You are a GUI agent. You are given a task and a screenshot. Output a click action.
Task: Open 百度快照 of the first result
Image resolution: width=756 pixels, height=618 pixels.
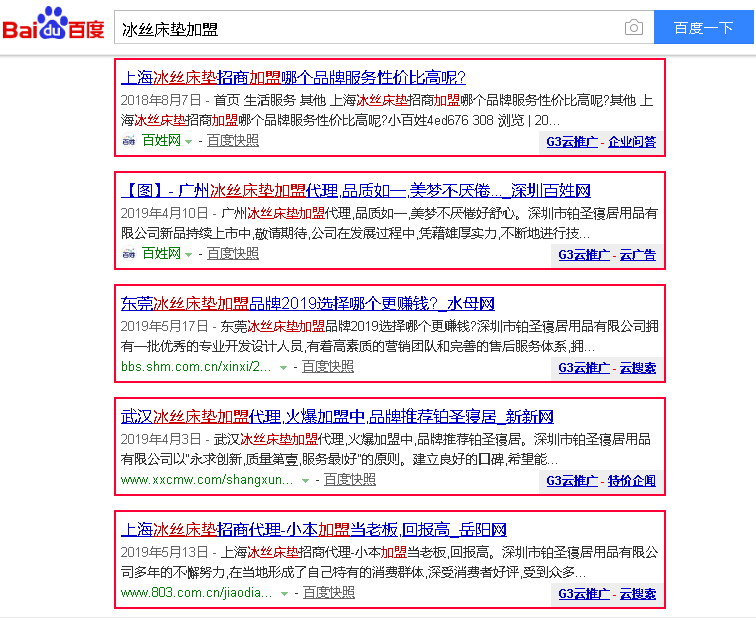(x=233, y=140)
